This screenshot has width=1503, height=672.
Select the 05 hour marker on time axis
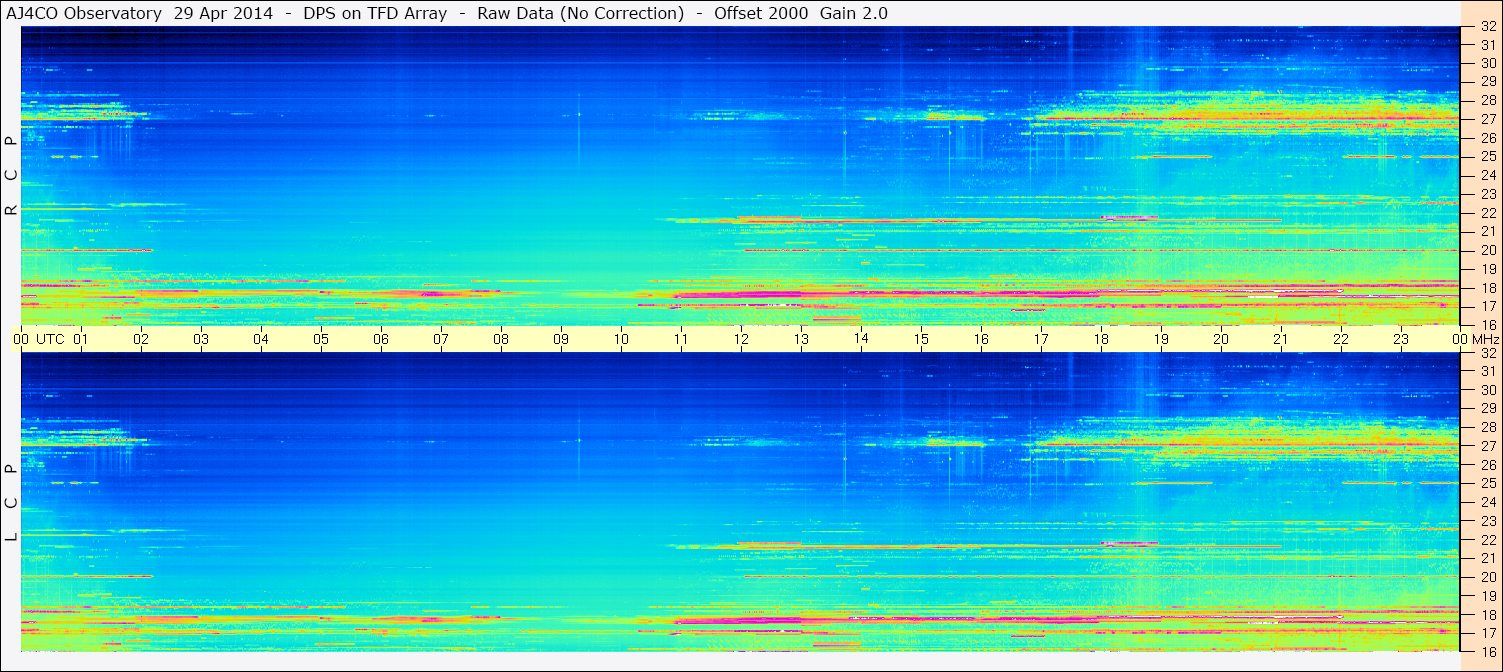tap(321, 339)
